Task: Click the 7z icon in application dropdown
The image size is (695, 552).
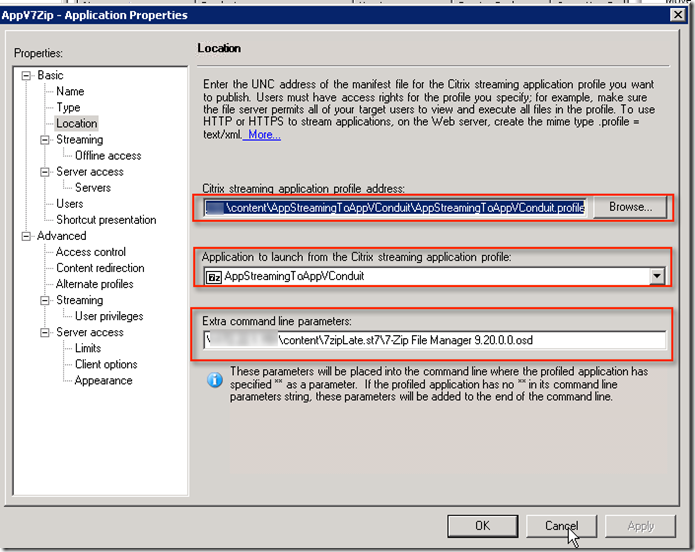Action: click(214, 277)
